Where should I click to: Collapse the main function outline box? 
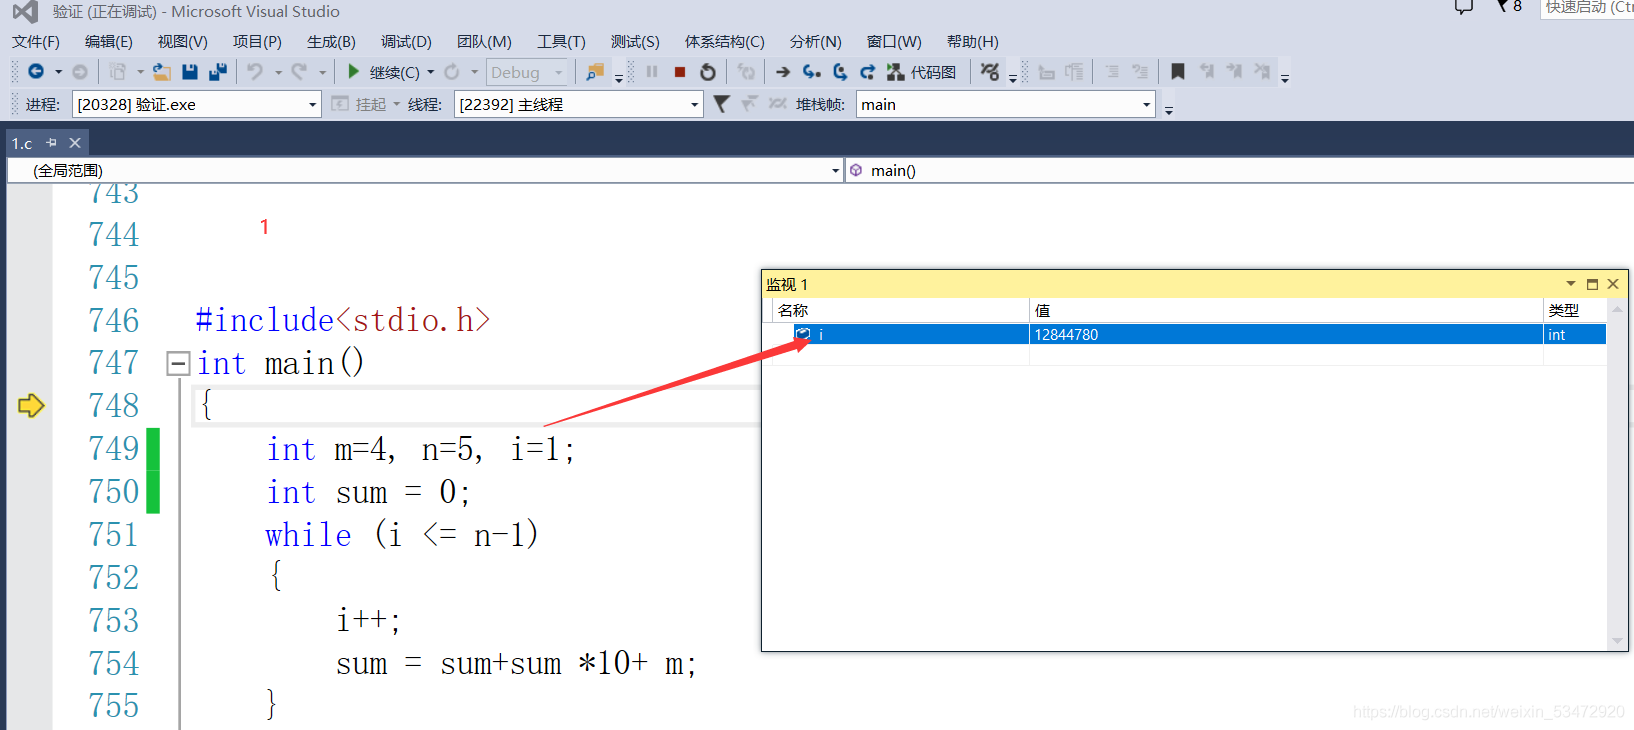click(x=178, y=363)
